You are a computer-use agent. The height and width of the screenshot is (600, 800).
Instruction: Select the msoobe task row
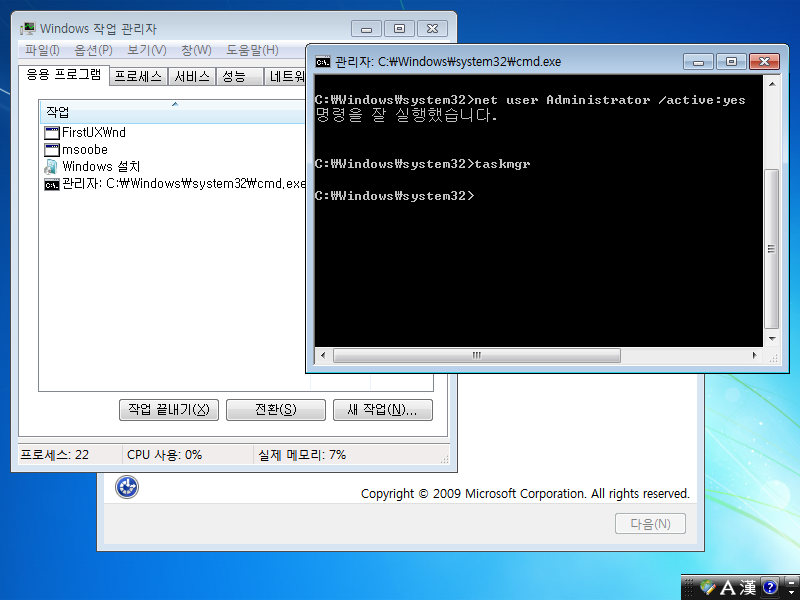172,149
